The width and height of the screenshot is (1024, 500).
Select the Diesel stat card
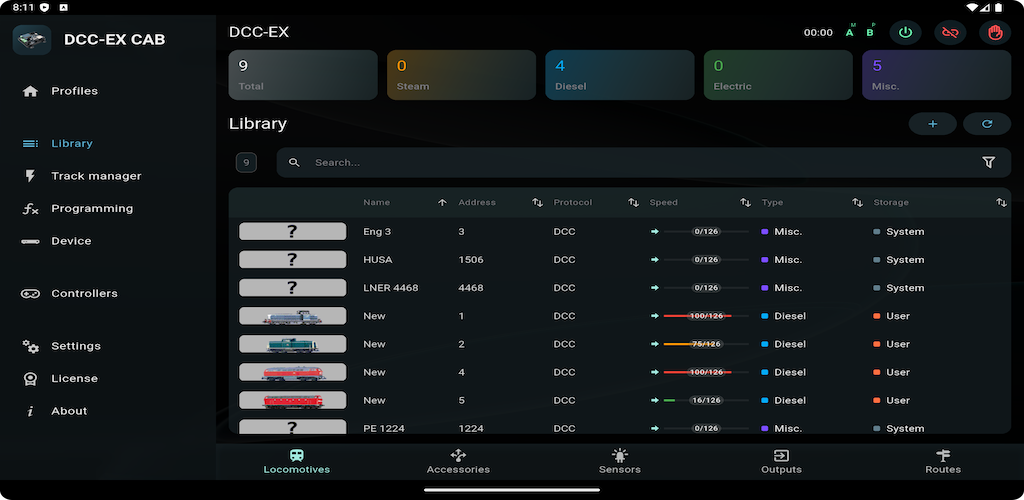pos(620,75)
